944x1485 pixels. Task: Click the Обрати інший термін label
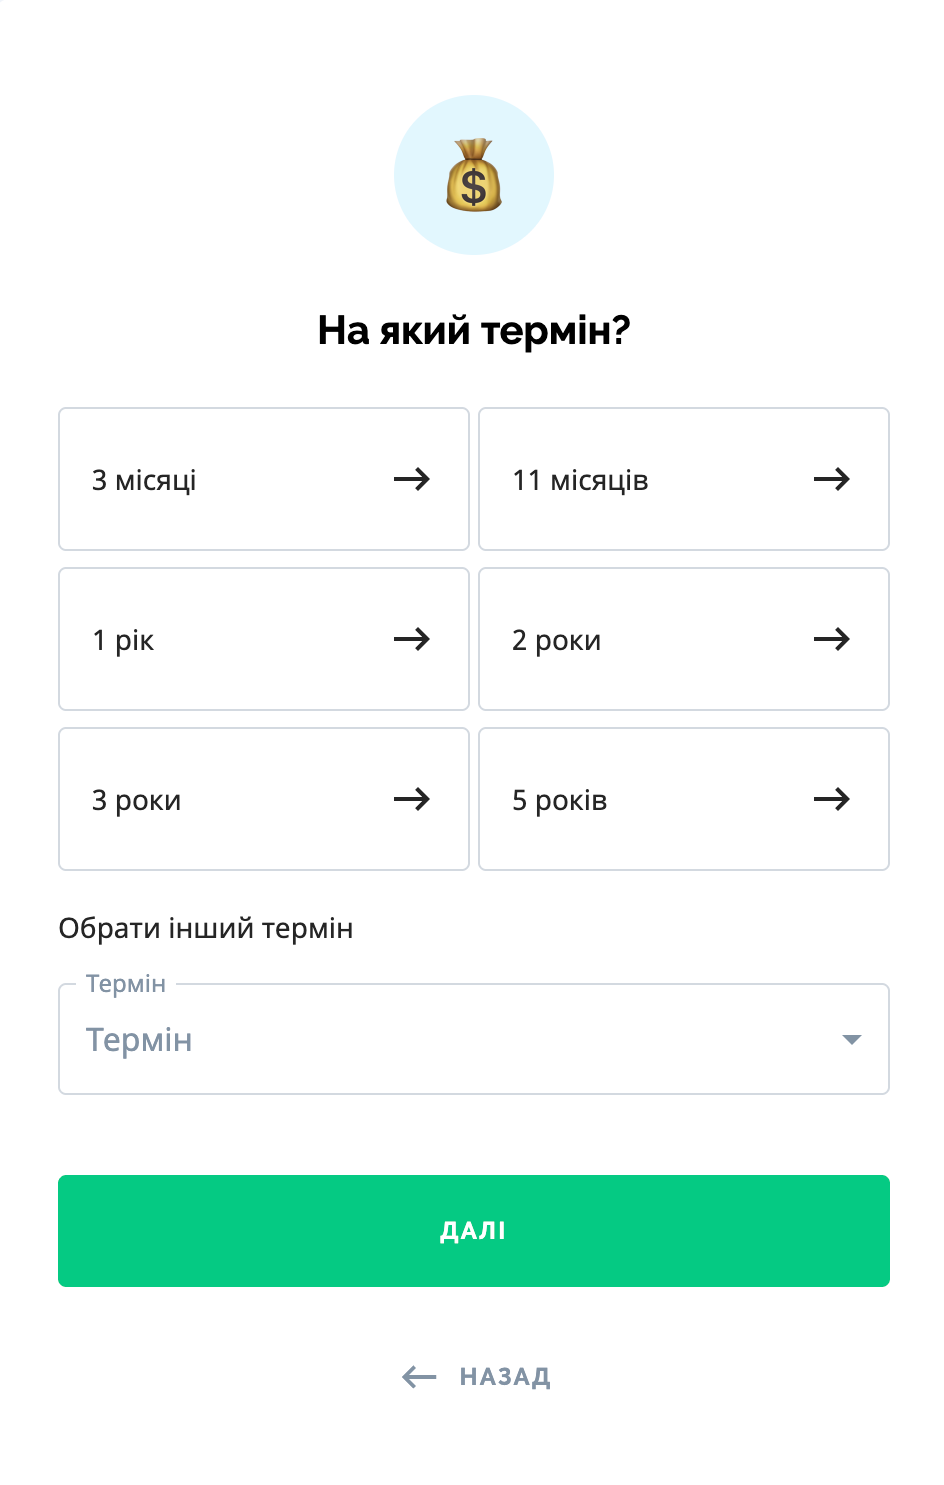206,928
